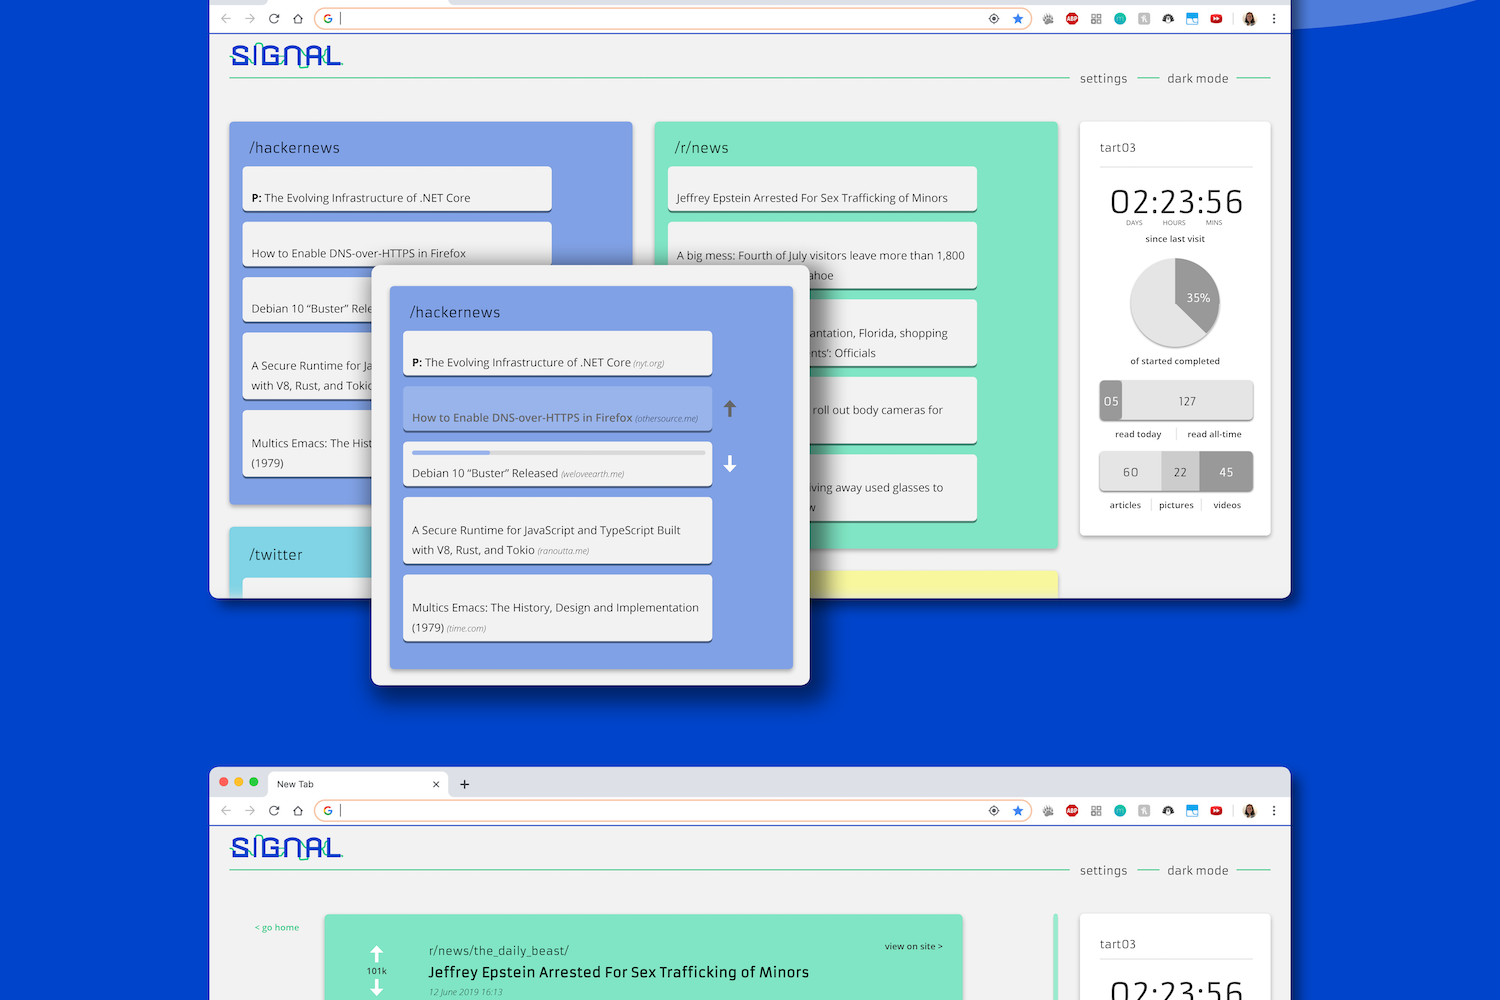The width and height of the screenshot is (1500, 1000).
Task: Click the '60' articles segment
Action: [1130, 472]
